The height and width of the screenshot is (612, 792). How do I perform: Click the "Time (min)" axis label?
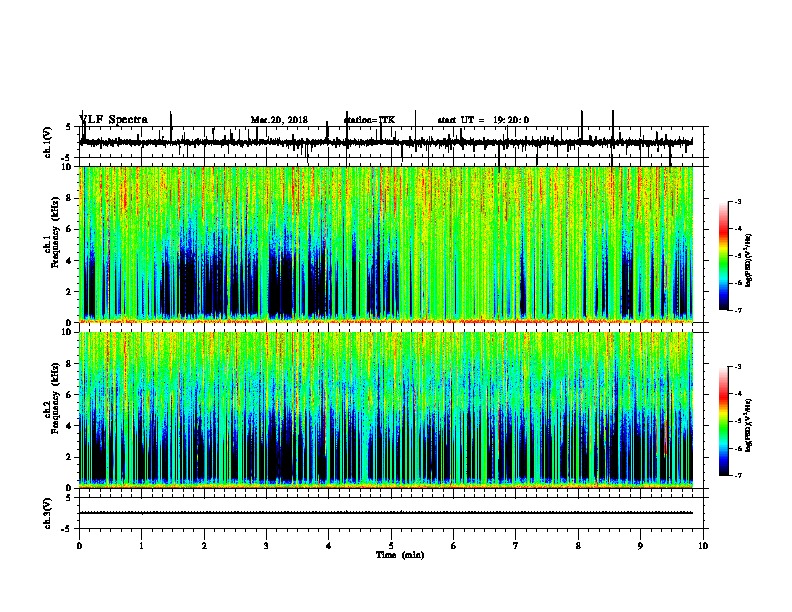[400, 555]
